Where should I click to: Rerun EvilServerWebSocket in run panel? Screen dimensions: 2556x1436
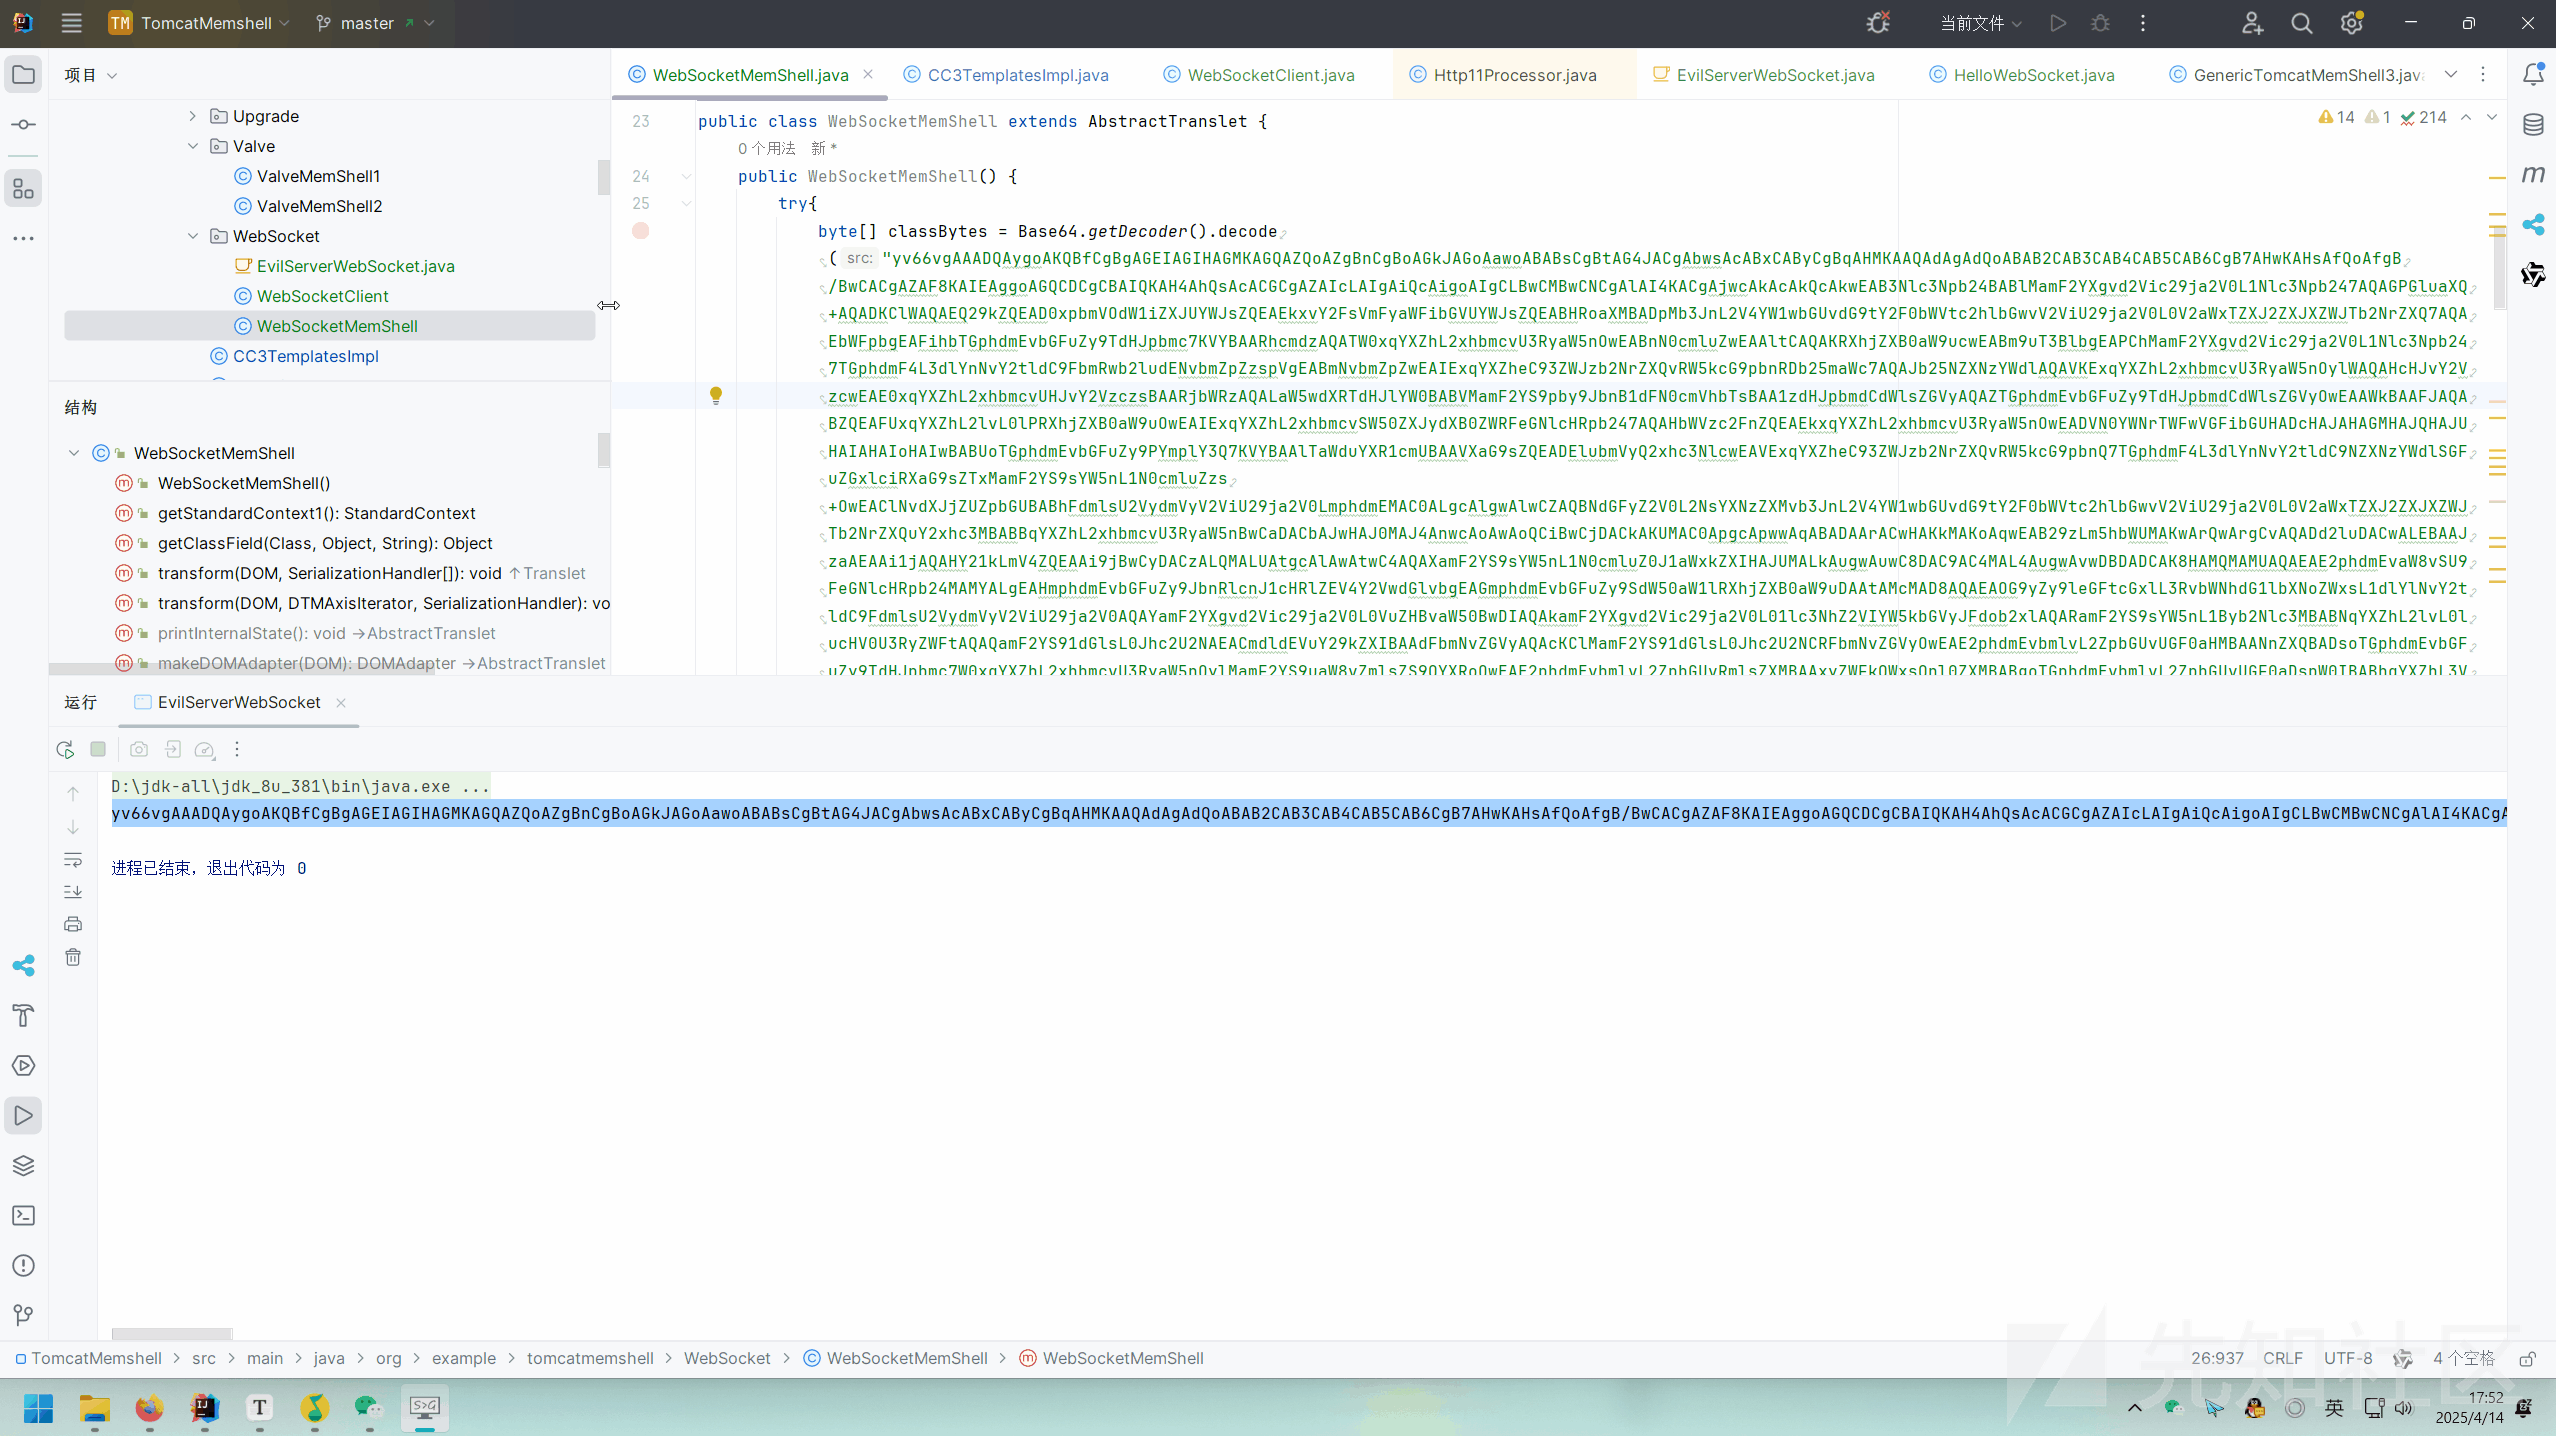65,750
